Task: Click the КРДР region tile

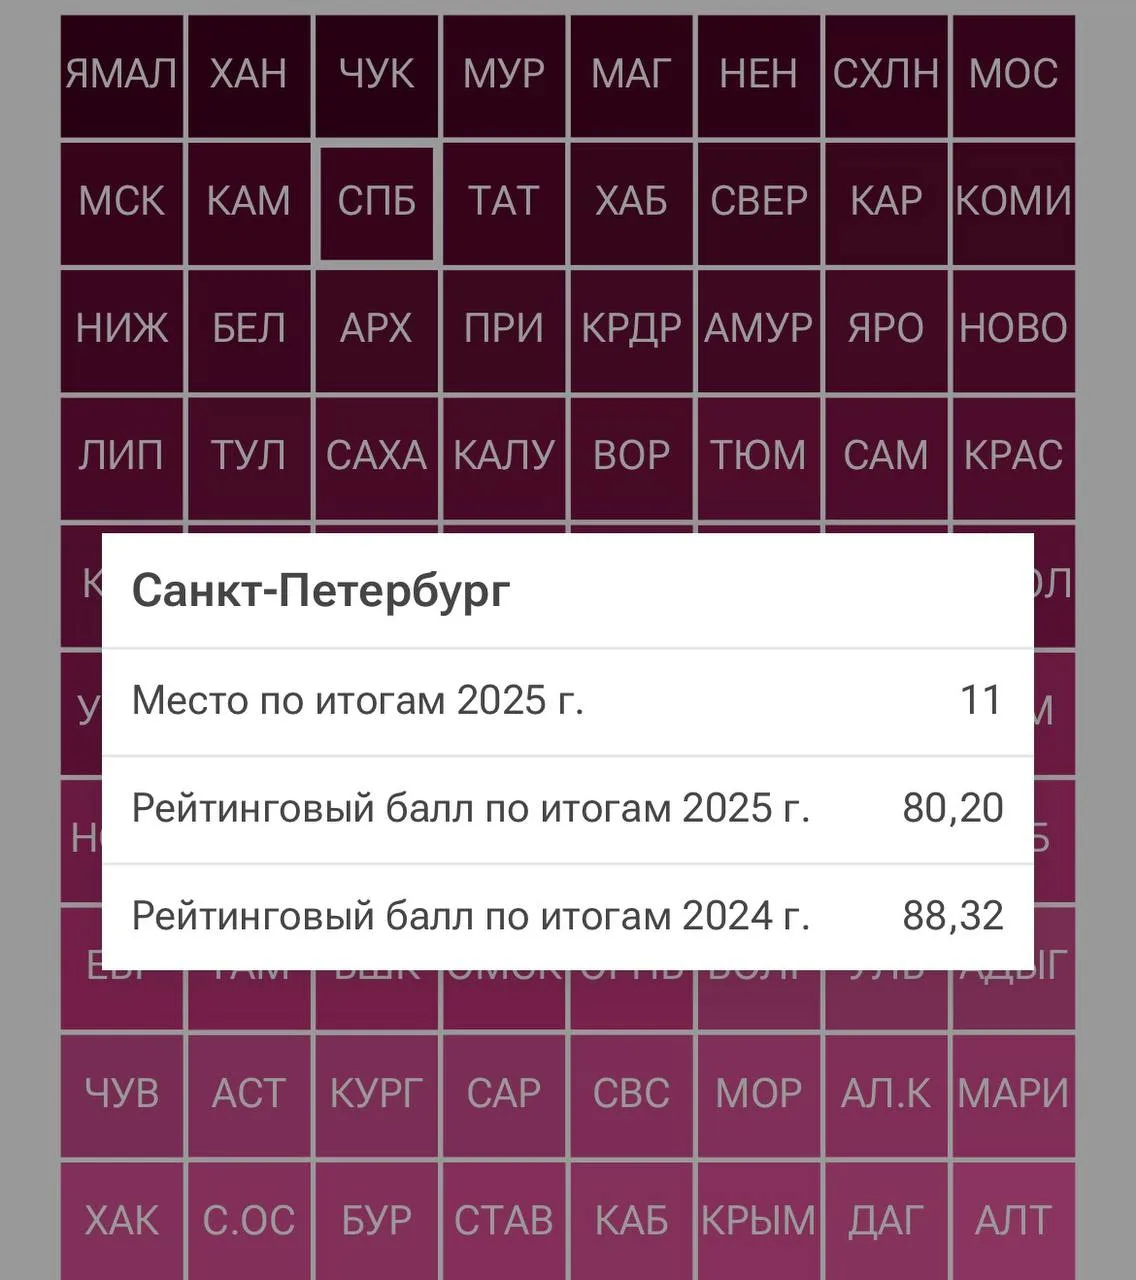Action: [x=631, y=330]
